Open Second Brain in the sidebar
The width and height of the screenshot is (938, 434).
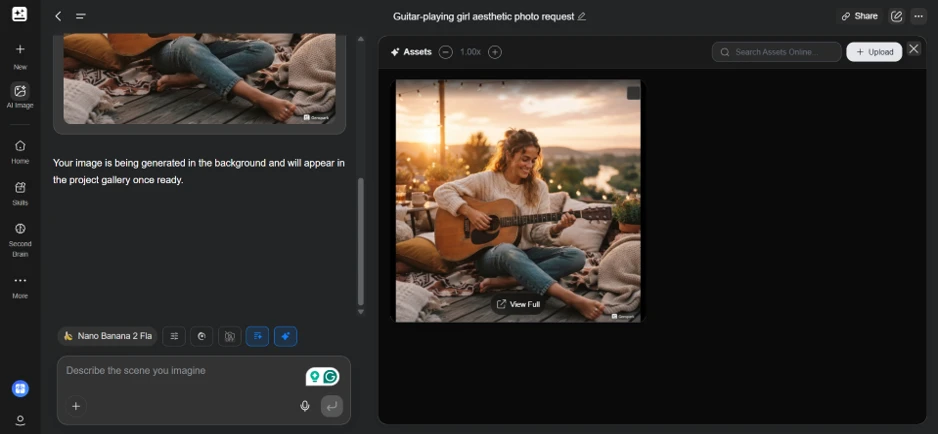point(20,239)
